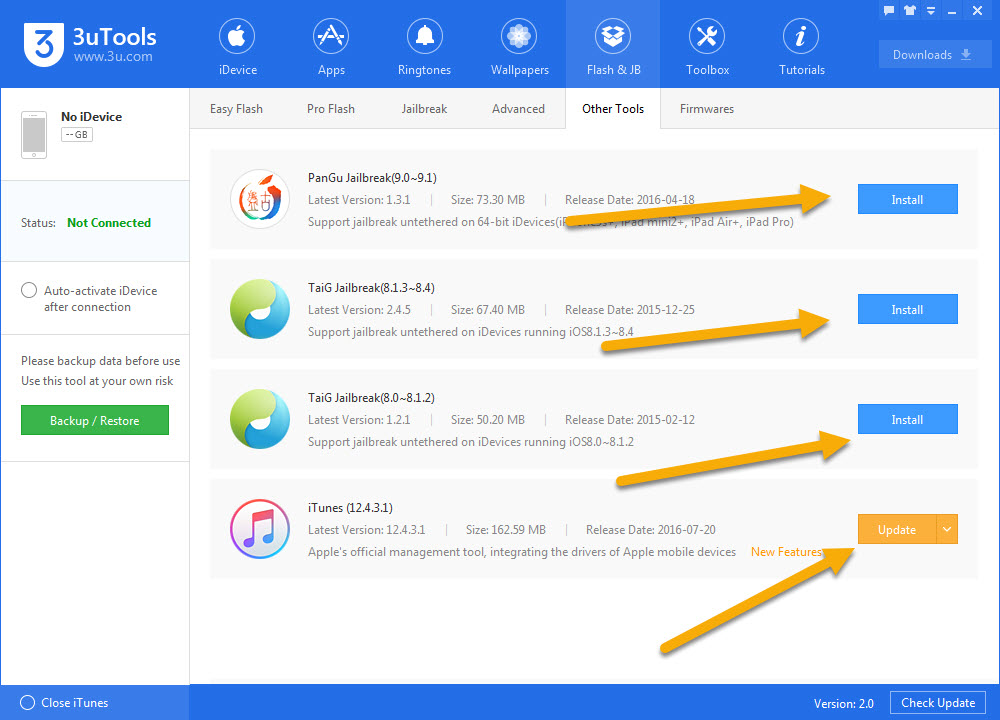Screen dimensions: 1000x720
Task: Click 'Please backup data before use' notice
Action: pyautogui.click(x=101, y=361)
